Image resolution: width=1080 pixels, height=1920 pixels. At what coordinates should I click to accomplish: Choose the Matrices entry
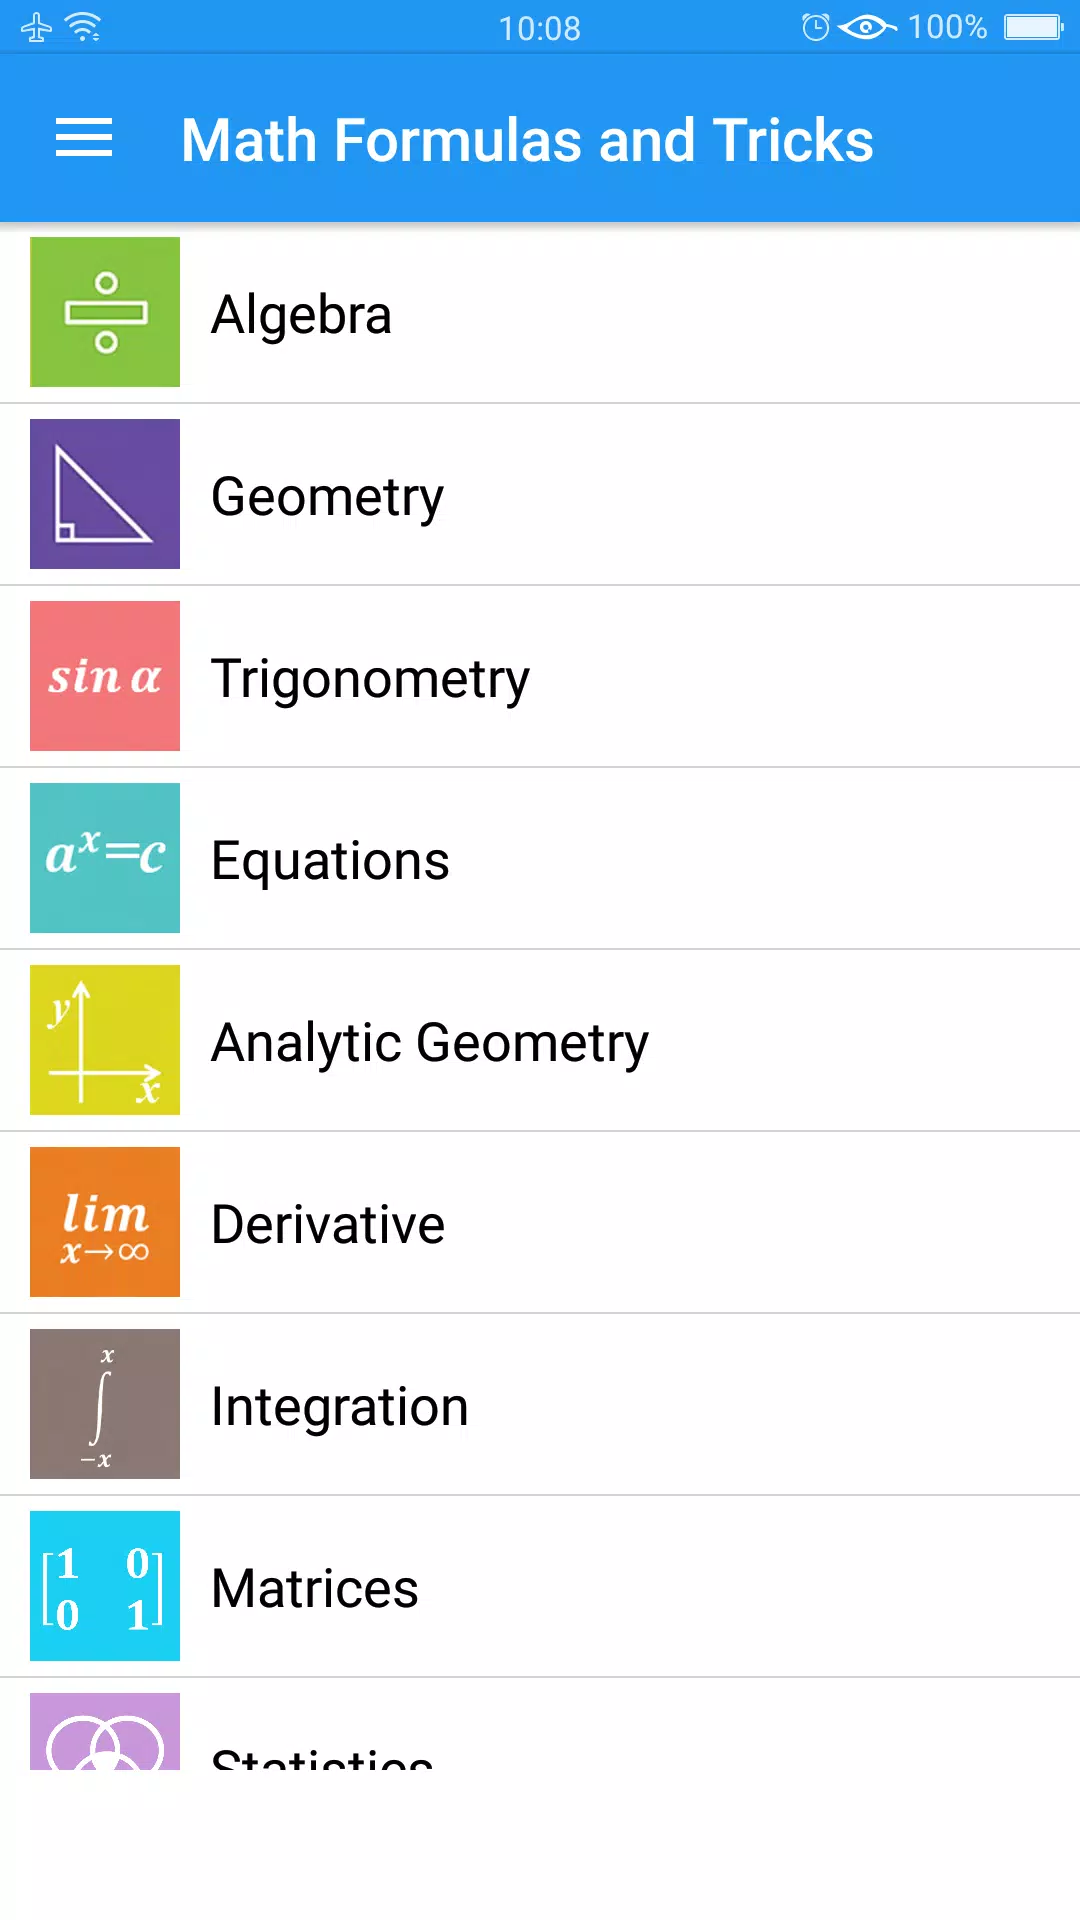point(540,1587)
